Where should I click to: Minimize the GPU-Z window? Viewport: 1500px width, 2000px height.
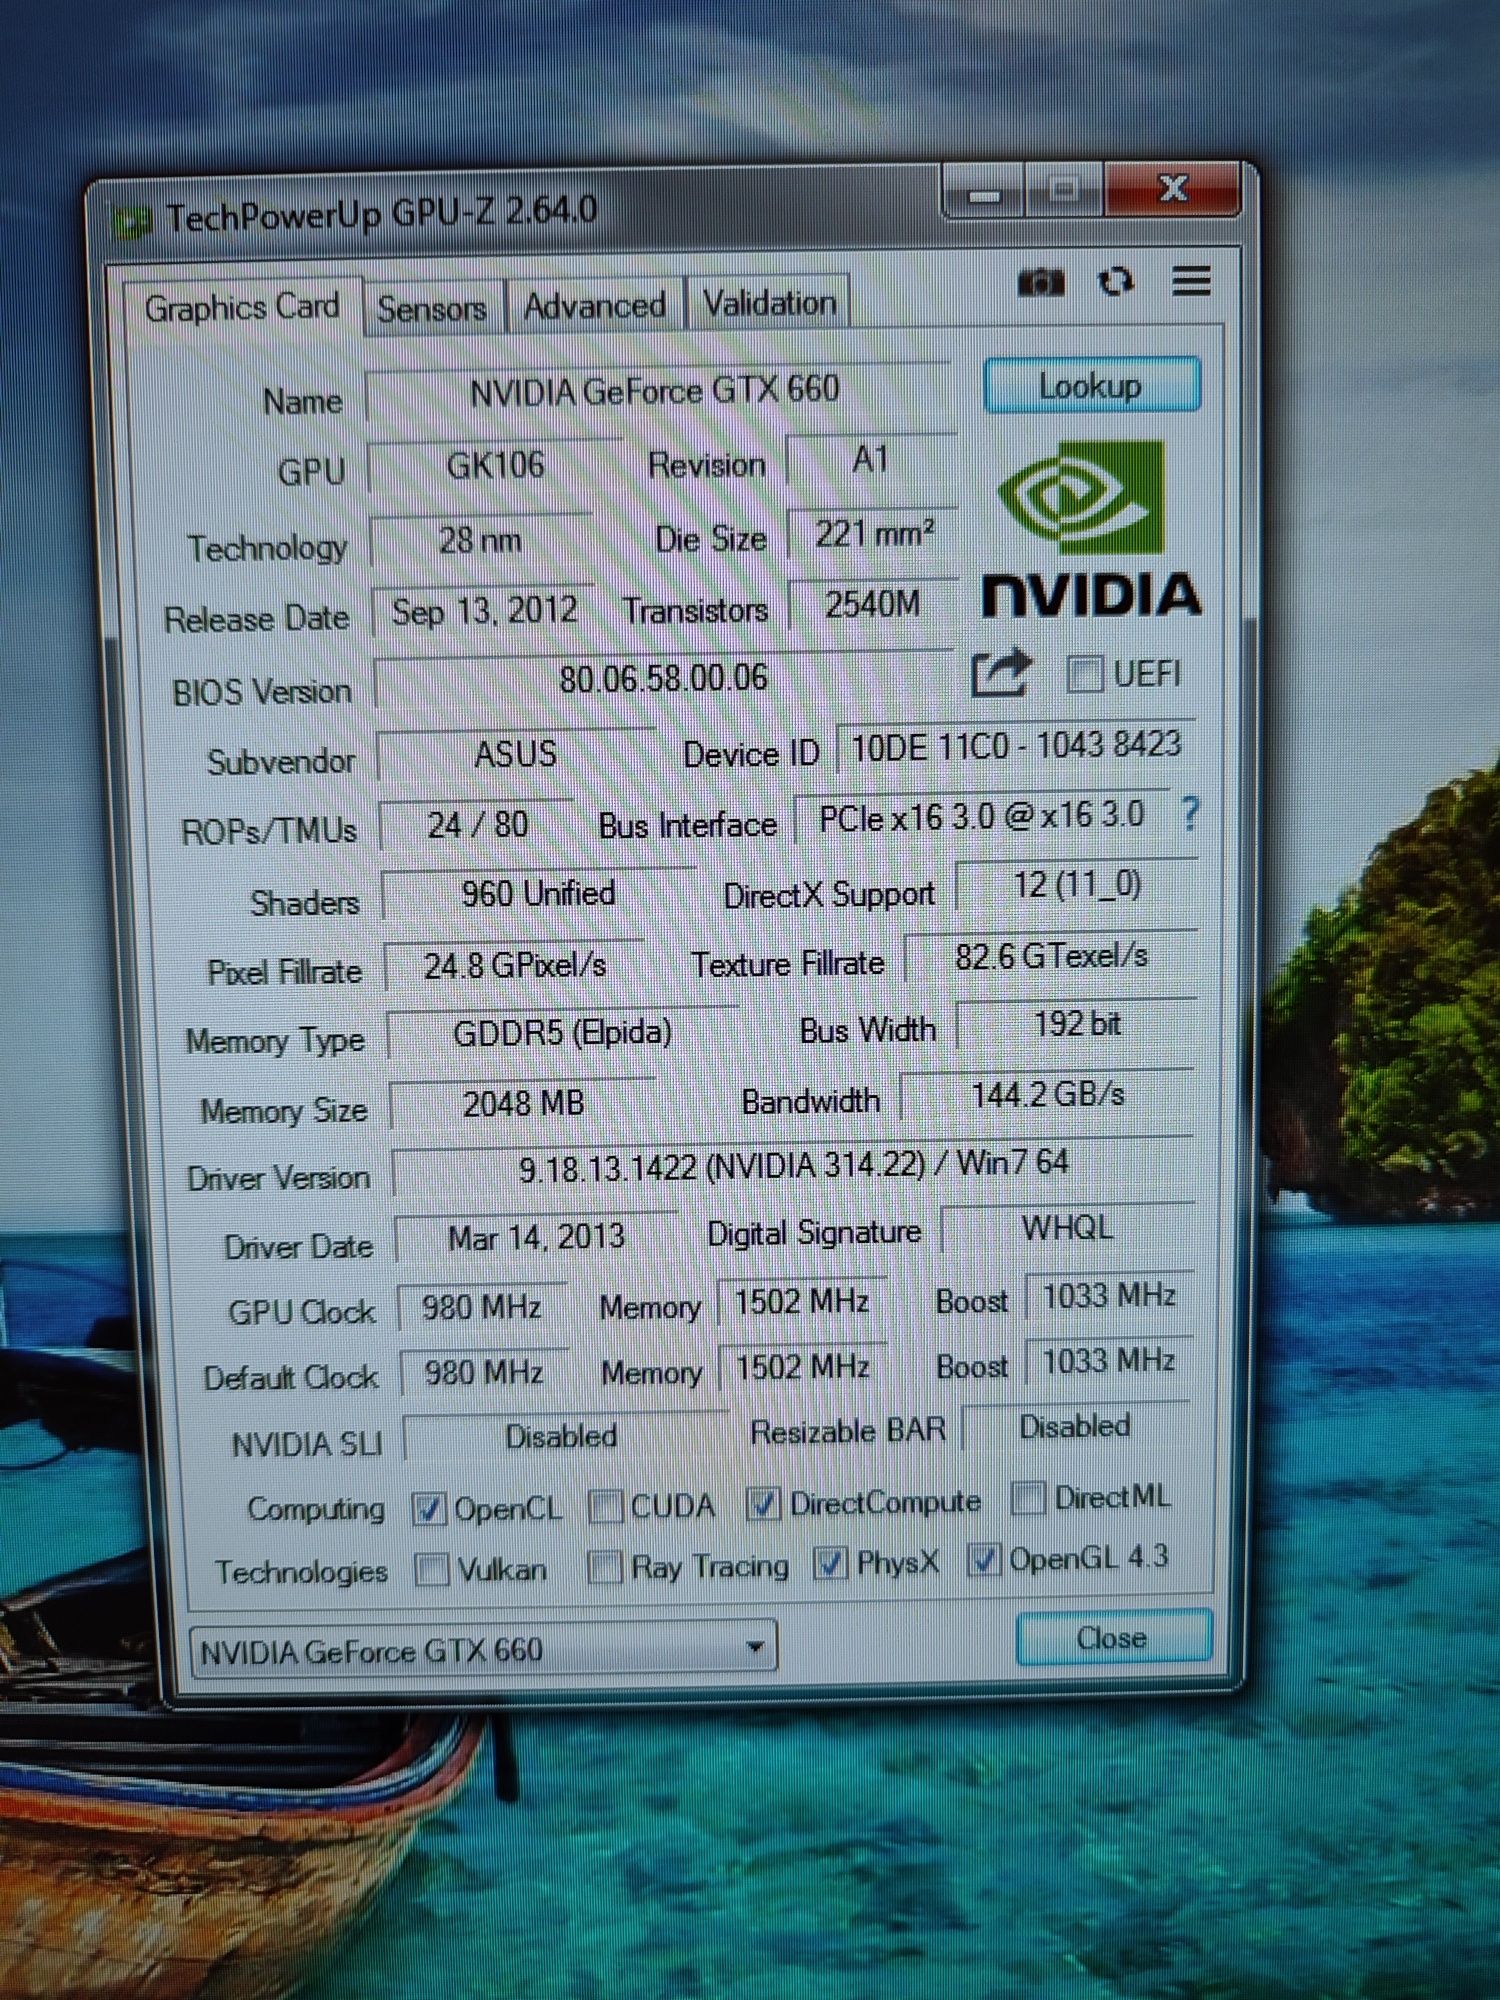(984, 192)
